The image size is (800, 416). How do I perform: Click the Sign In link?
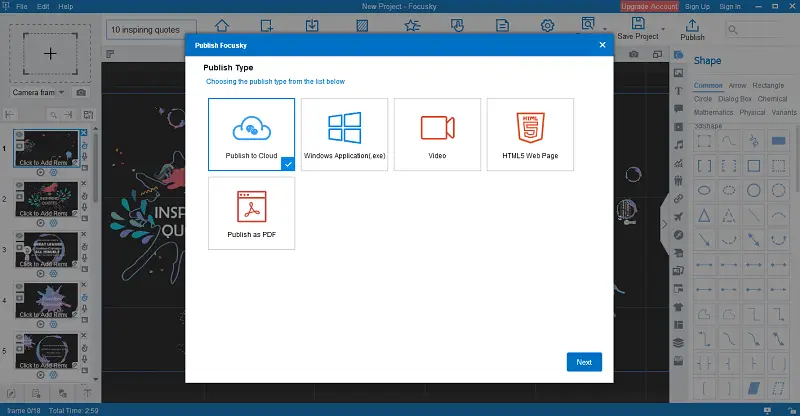pos(730,7)
